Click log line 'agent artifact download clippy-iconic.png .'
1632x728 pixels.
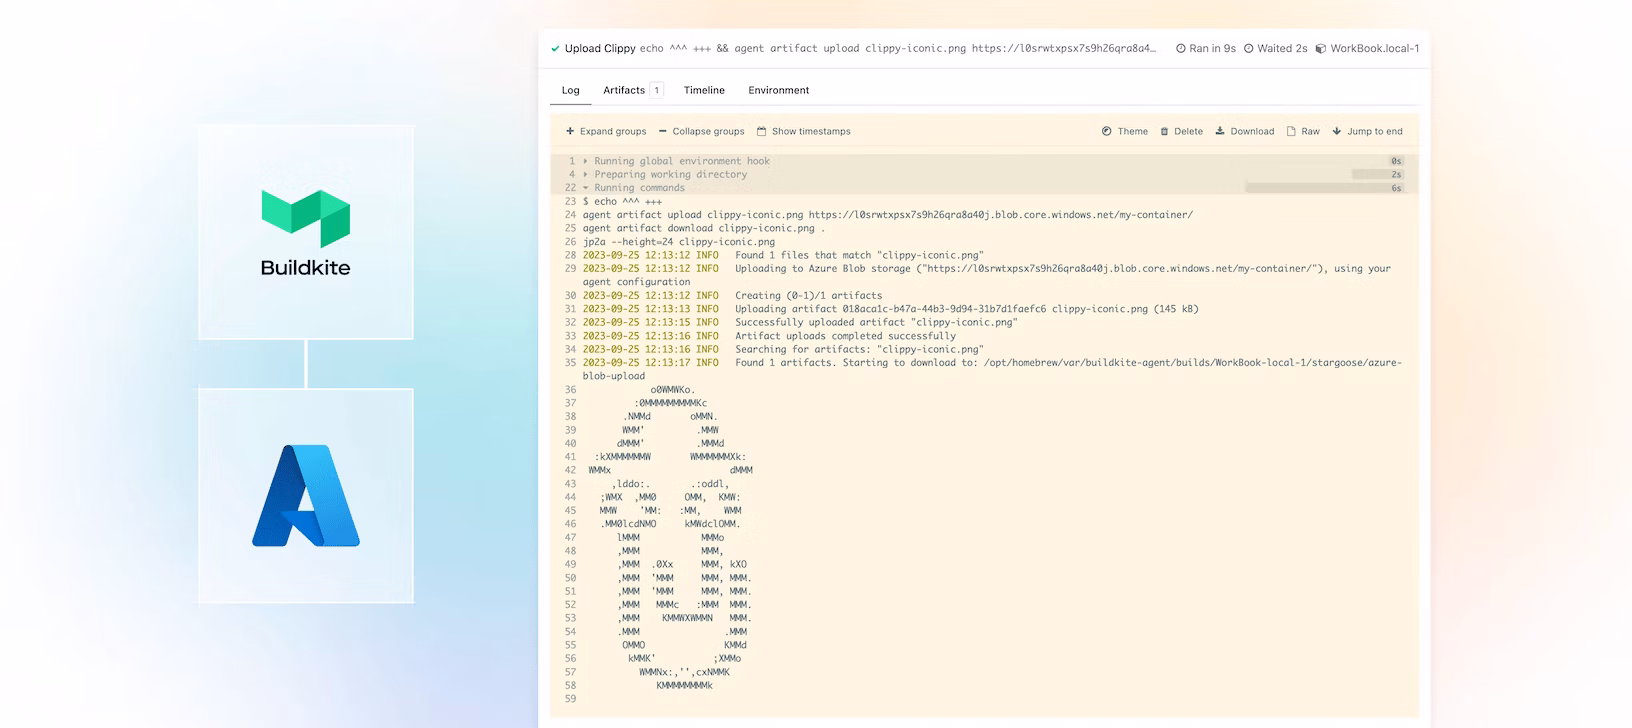tap(704, 228)
